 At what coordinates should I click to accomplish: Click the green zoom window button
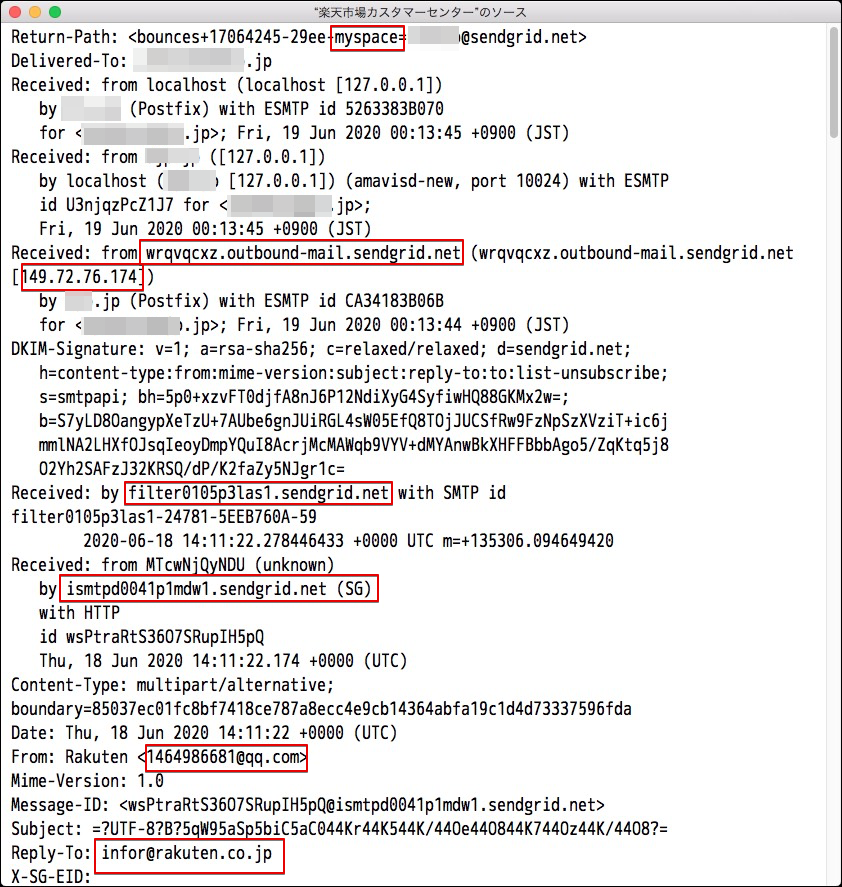[x=55, y=12]
